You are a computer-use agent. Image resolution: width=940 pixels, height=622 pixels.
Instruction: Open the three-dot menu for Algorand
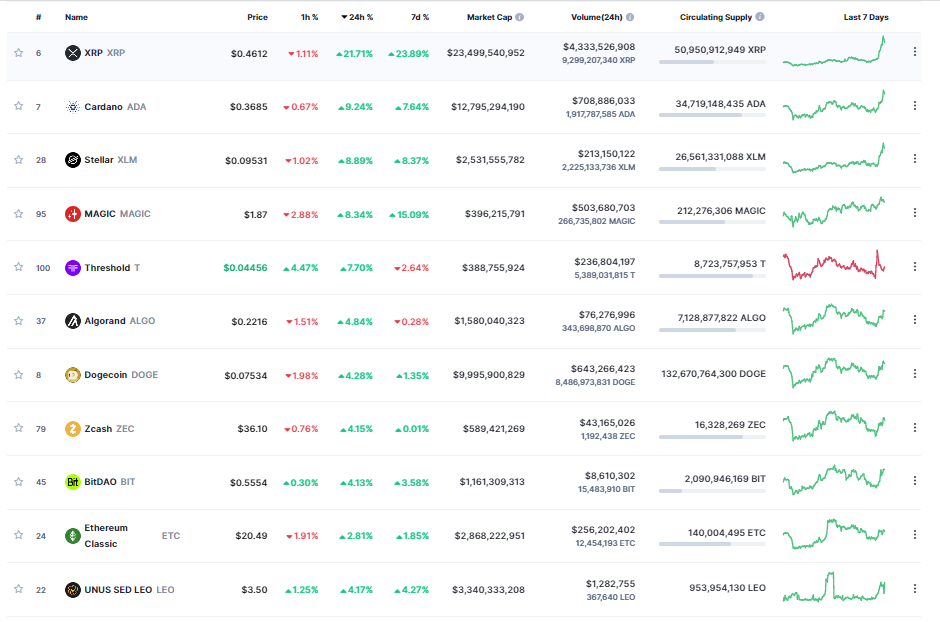(915, 320)
